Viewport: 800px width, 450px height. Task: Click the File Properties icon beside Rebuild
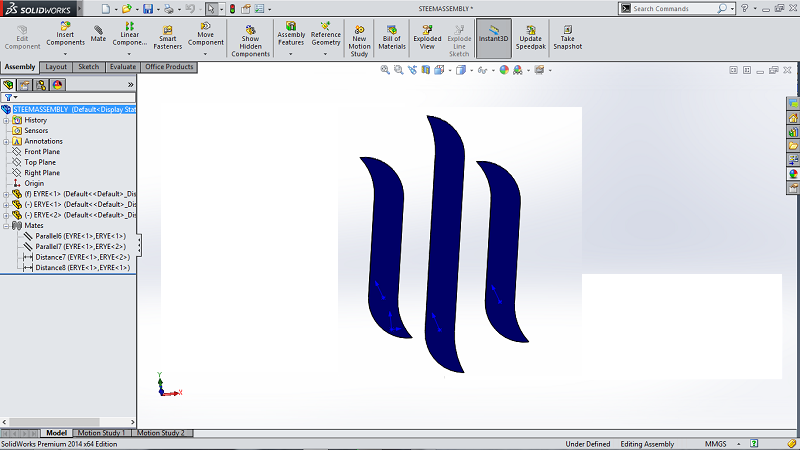[246, 9]
